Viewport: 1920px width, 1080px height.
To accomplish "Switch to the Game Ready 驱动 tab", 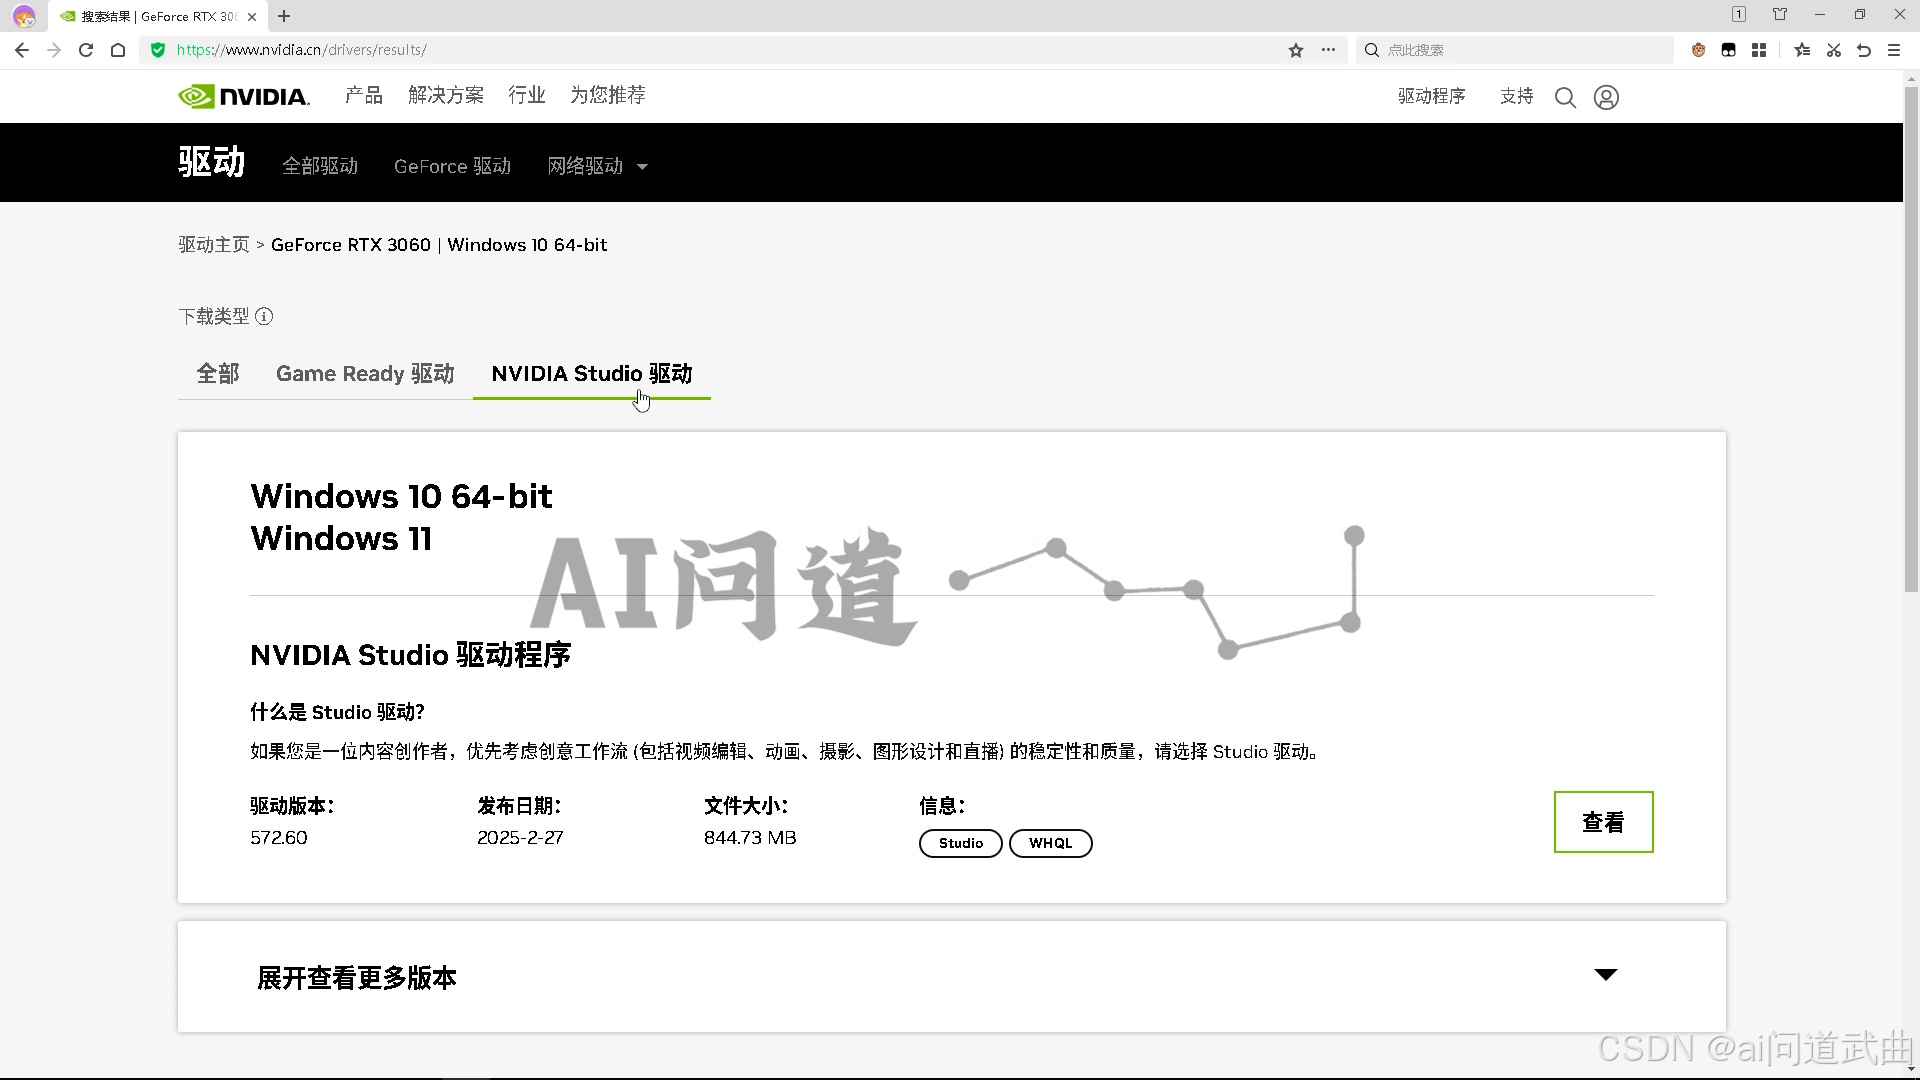I will 365,374.
